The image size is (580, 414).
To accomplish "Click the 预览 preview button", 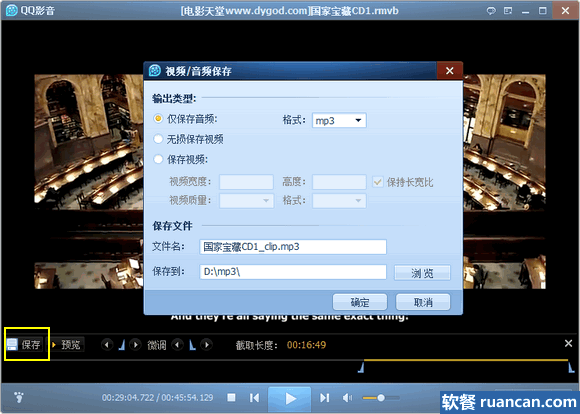I will 67,344.
